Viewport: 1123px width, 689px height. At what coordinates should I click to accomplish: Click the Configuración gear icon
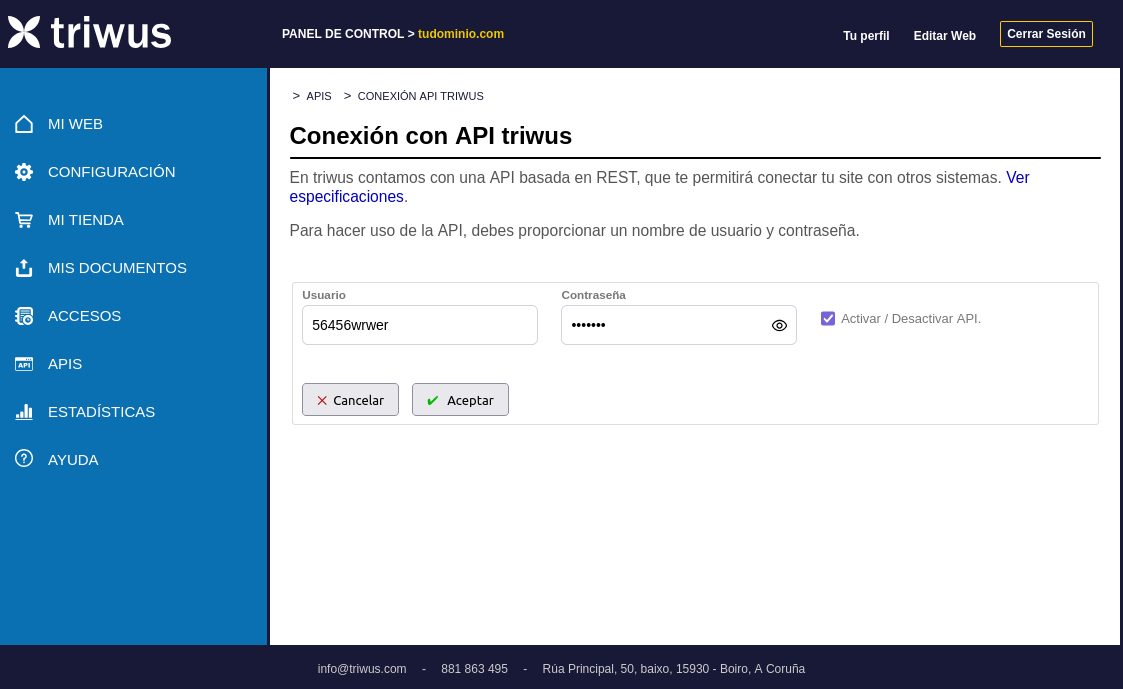coord(24,172)
